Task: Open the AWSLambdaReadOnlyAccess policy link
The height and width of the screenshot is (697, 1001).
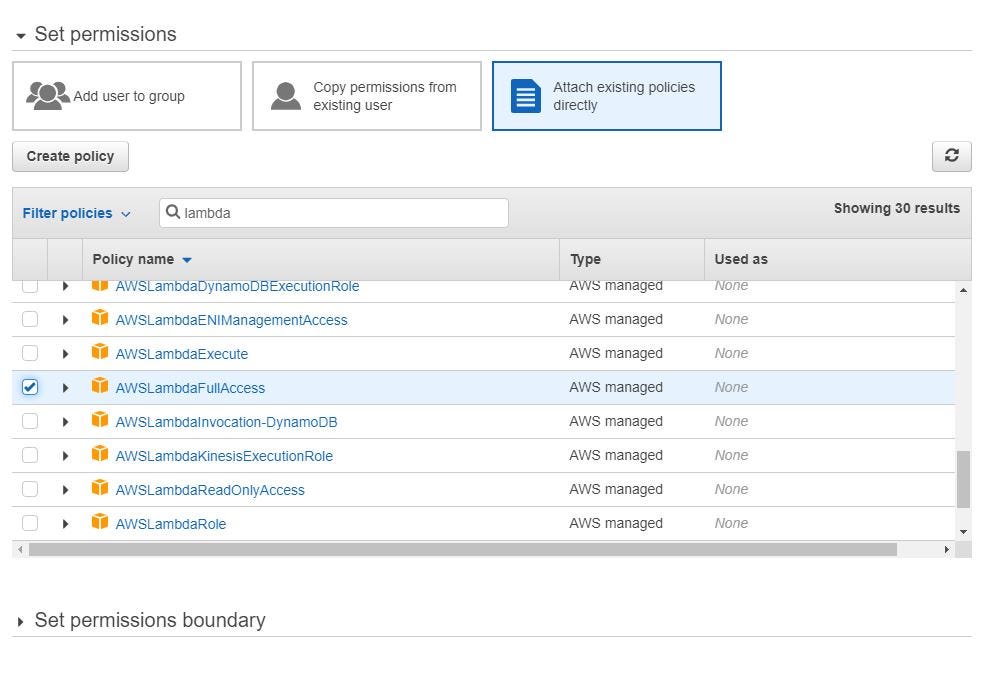Action: (x=210, y=490)
